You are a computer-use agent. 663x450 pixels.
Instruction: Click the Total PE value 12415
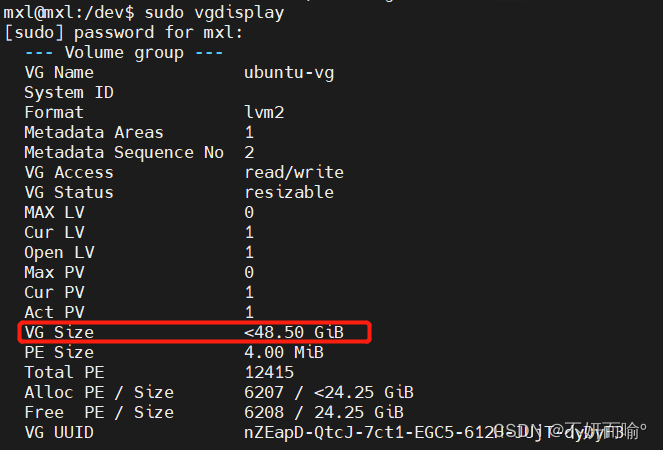pyautogui.click(x=269, y=373)
